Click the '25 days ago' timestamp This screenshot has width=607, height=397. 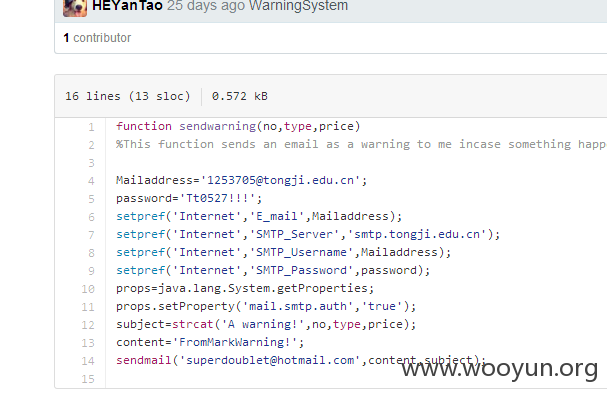[206, 6]
